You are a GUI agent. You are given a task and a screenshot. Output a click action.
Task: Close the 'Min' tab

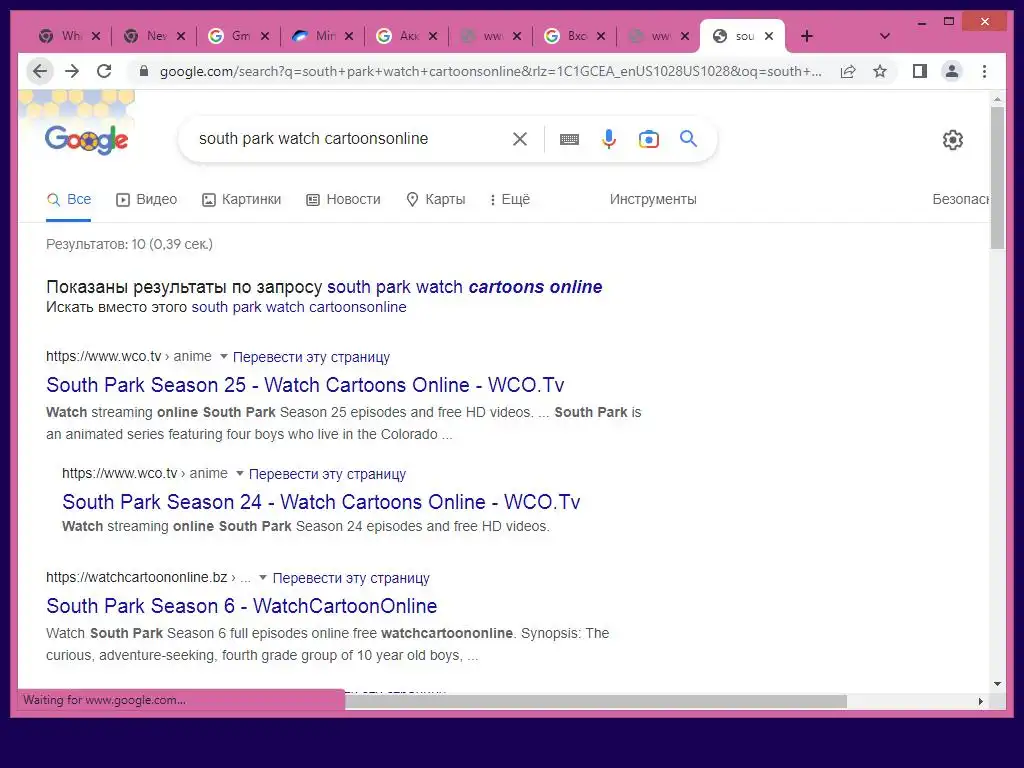(349, 36)
